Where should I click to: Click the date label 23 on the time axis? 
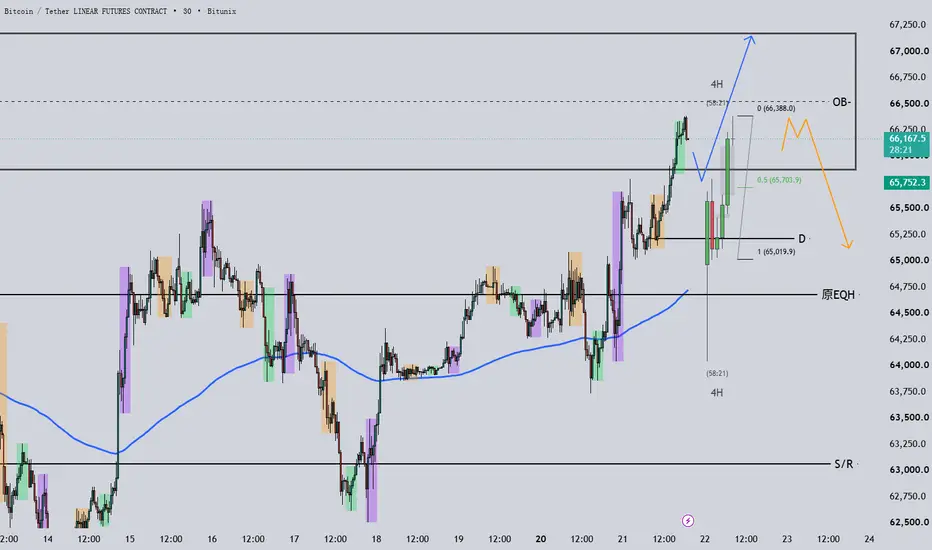787,539
